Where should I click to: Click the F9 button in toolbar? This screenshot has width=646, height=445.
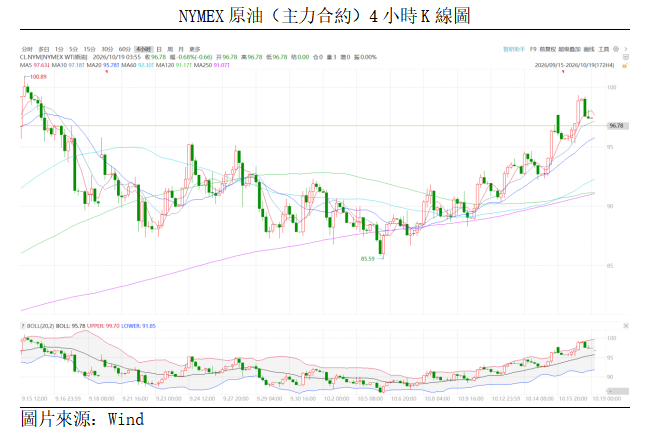(533, 49)
